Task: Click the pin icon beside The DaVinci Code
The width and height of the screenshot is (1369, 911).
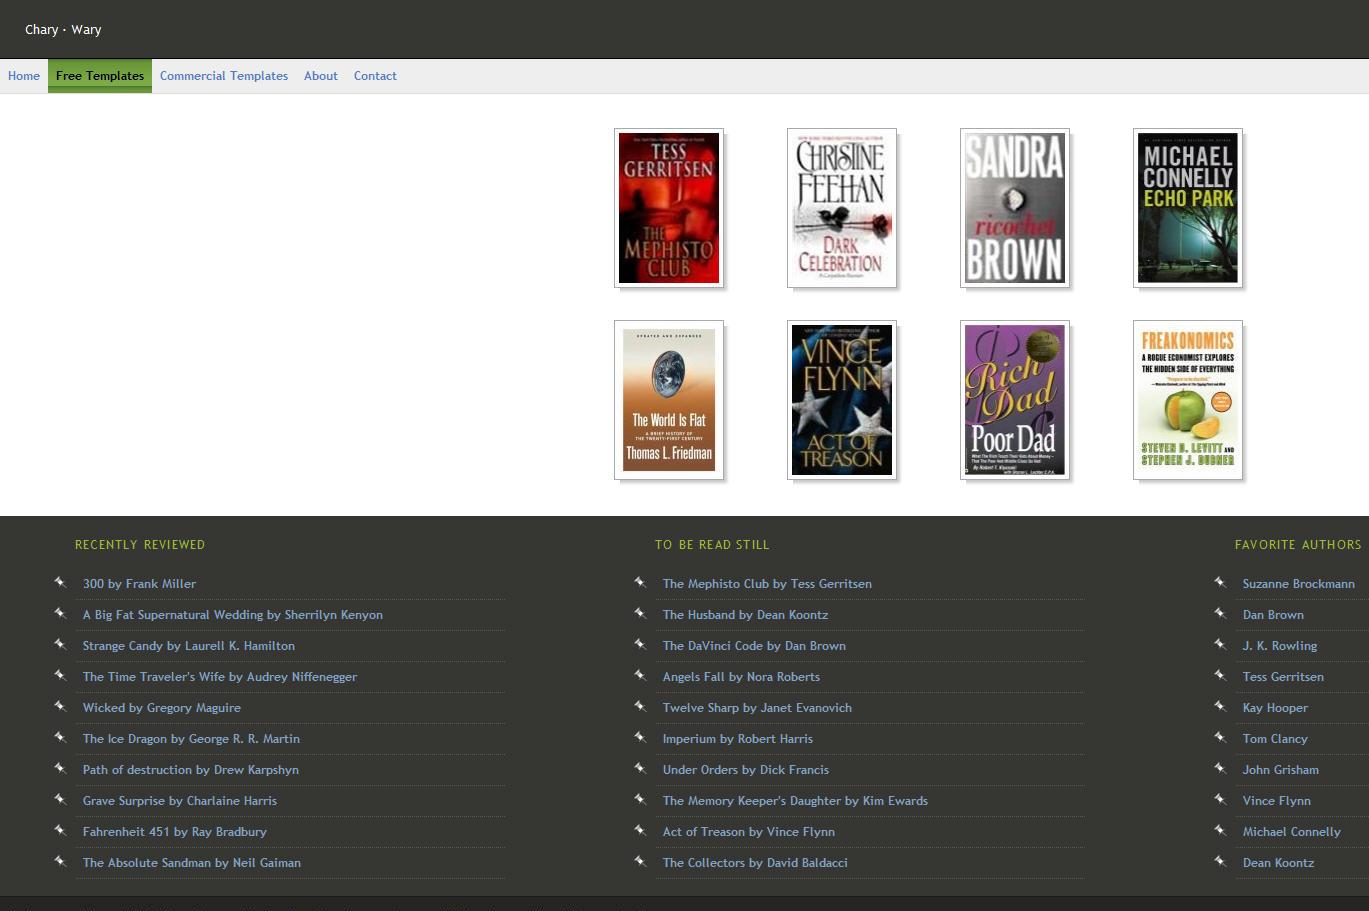Action: point(640,644)
